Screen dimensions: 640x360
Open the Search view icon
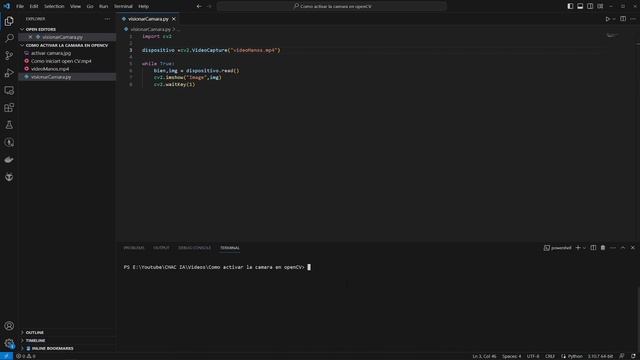(x=9, y=38)
